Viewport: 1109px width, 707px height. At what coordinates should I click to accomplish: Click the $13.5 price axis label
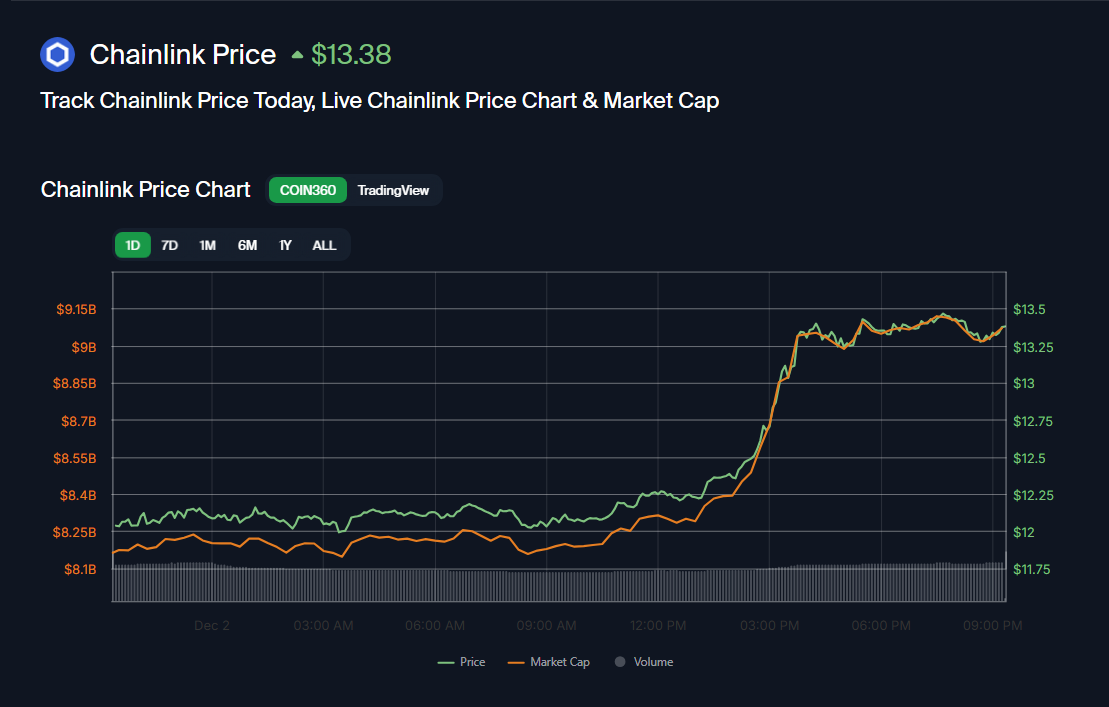[x=1029, y=310]
